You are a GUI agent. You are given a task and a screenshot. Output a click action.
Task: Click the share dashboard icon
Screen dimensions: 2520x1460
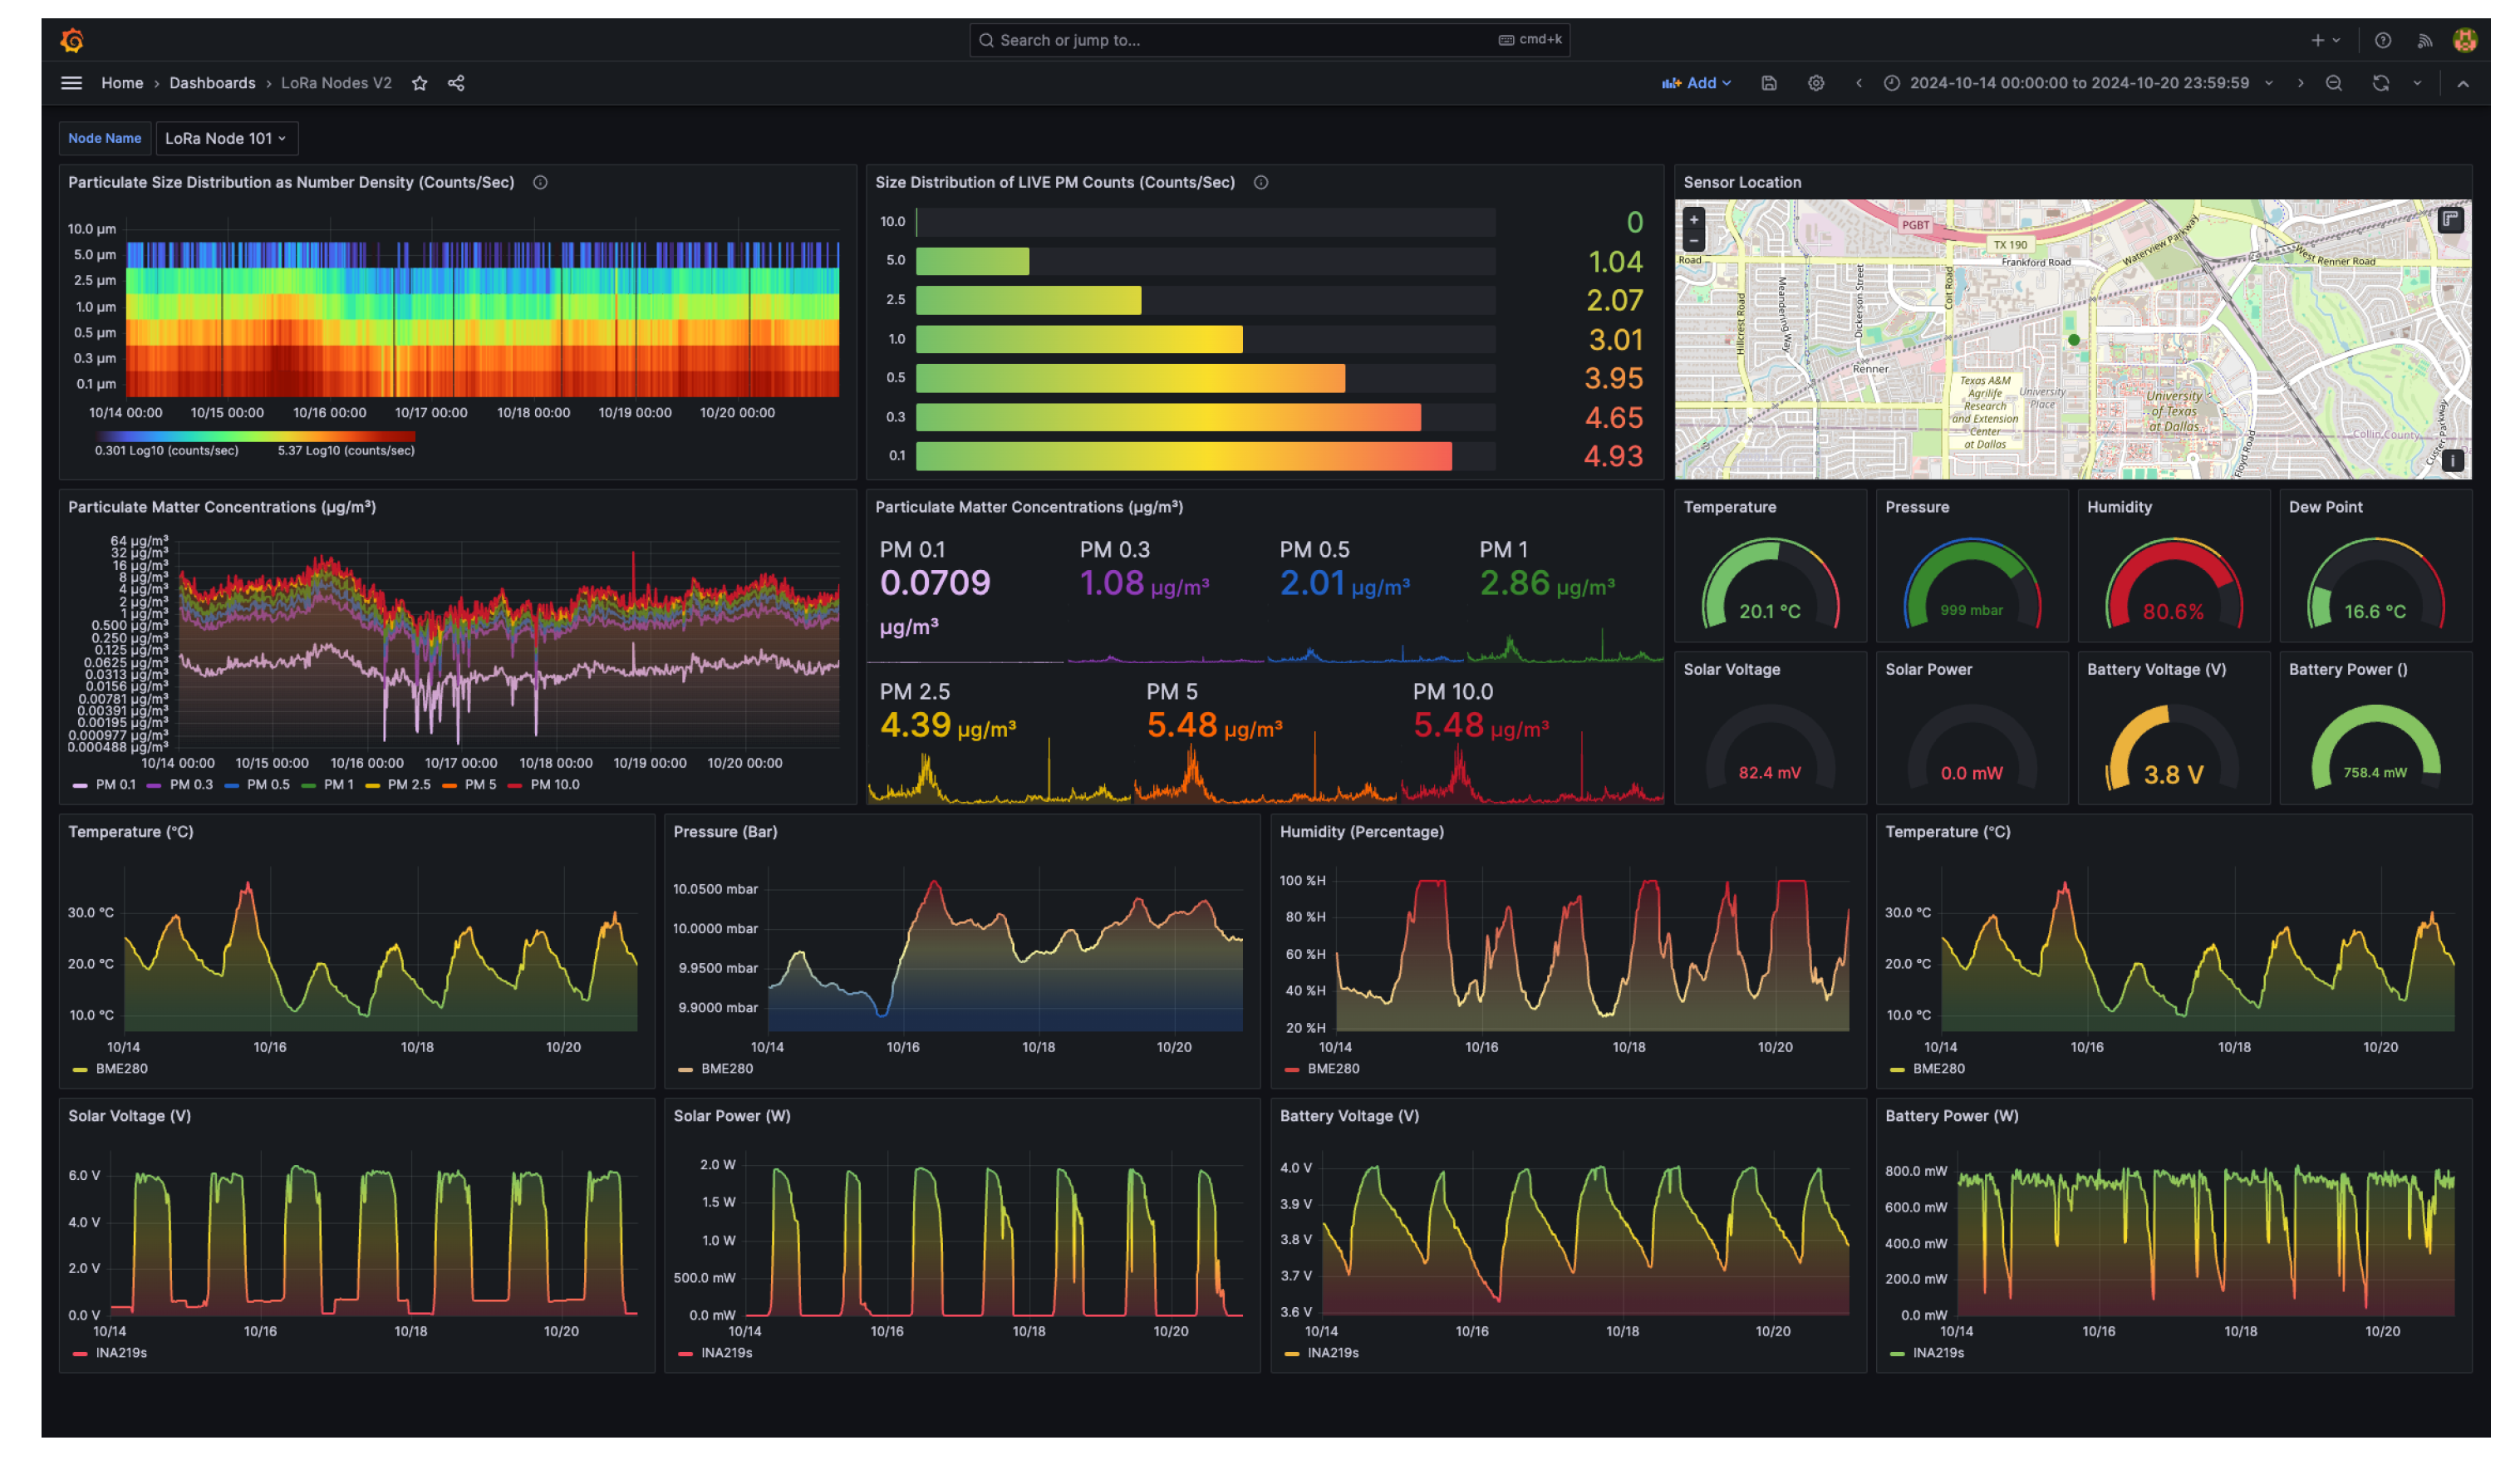(456, 83)
